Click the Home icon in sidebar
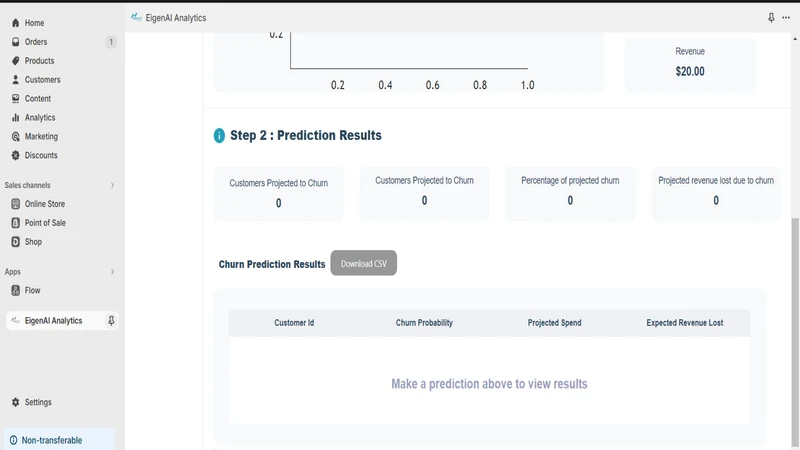The width and height of the screenshot is (800, 450). (15, 23)
